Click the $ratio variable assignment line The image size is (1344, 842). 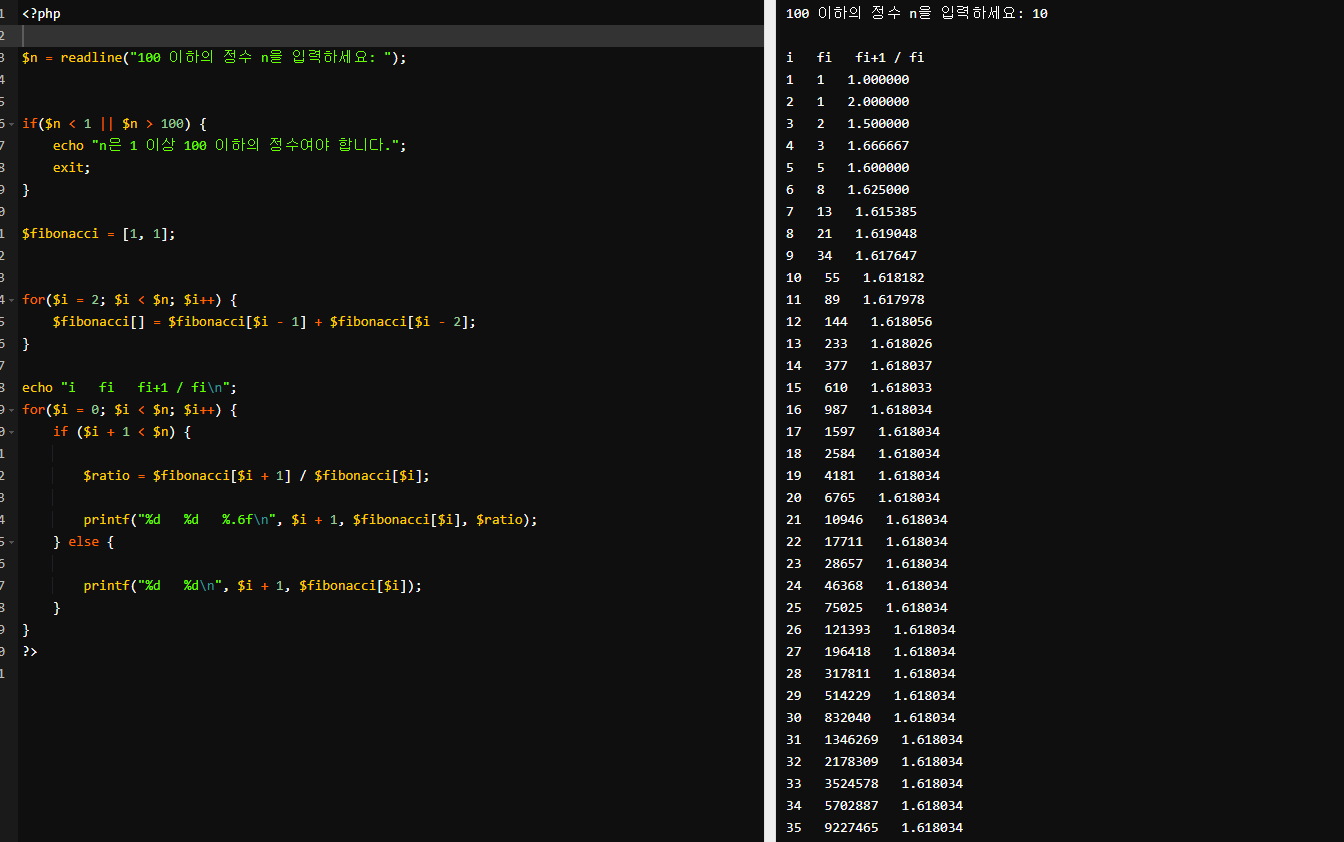pyautogui.click(x=255, y=476)
